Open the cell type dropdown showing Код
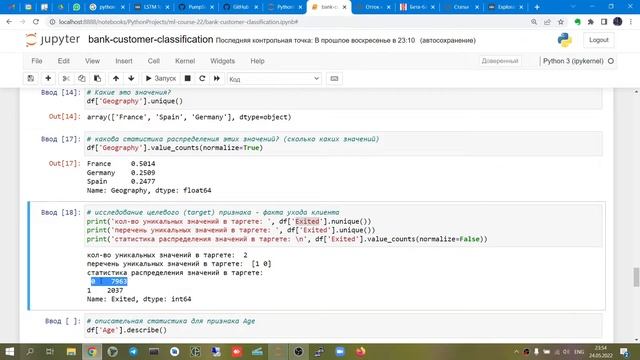This screenshot has height=360, width=640. click(274, 79)
